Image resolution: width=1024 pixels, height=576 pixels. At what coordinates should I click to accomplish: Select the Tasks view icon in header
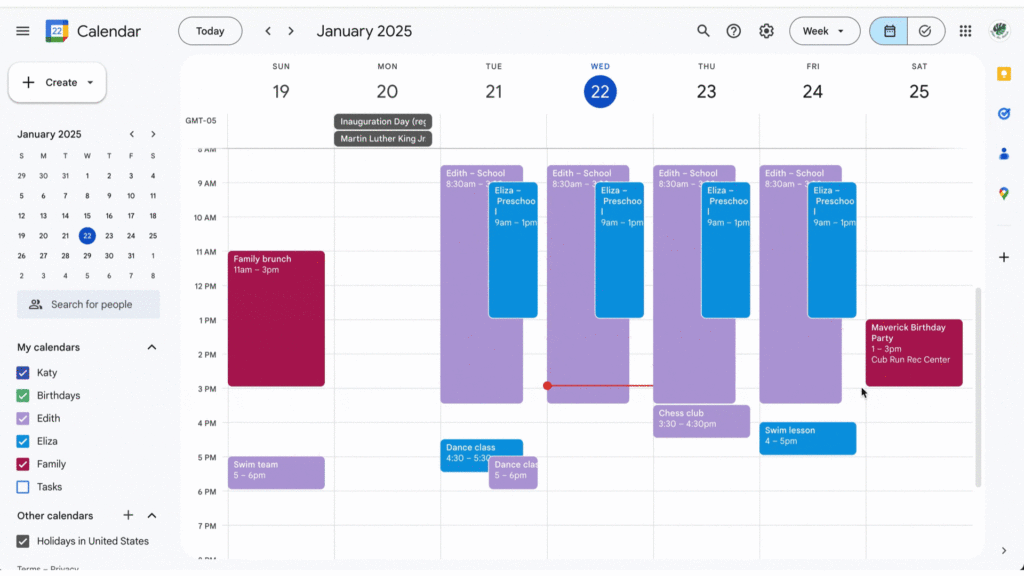pos(924,31)
